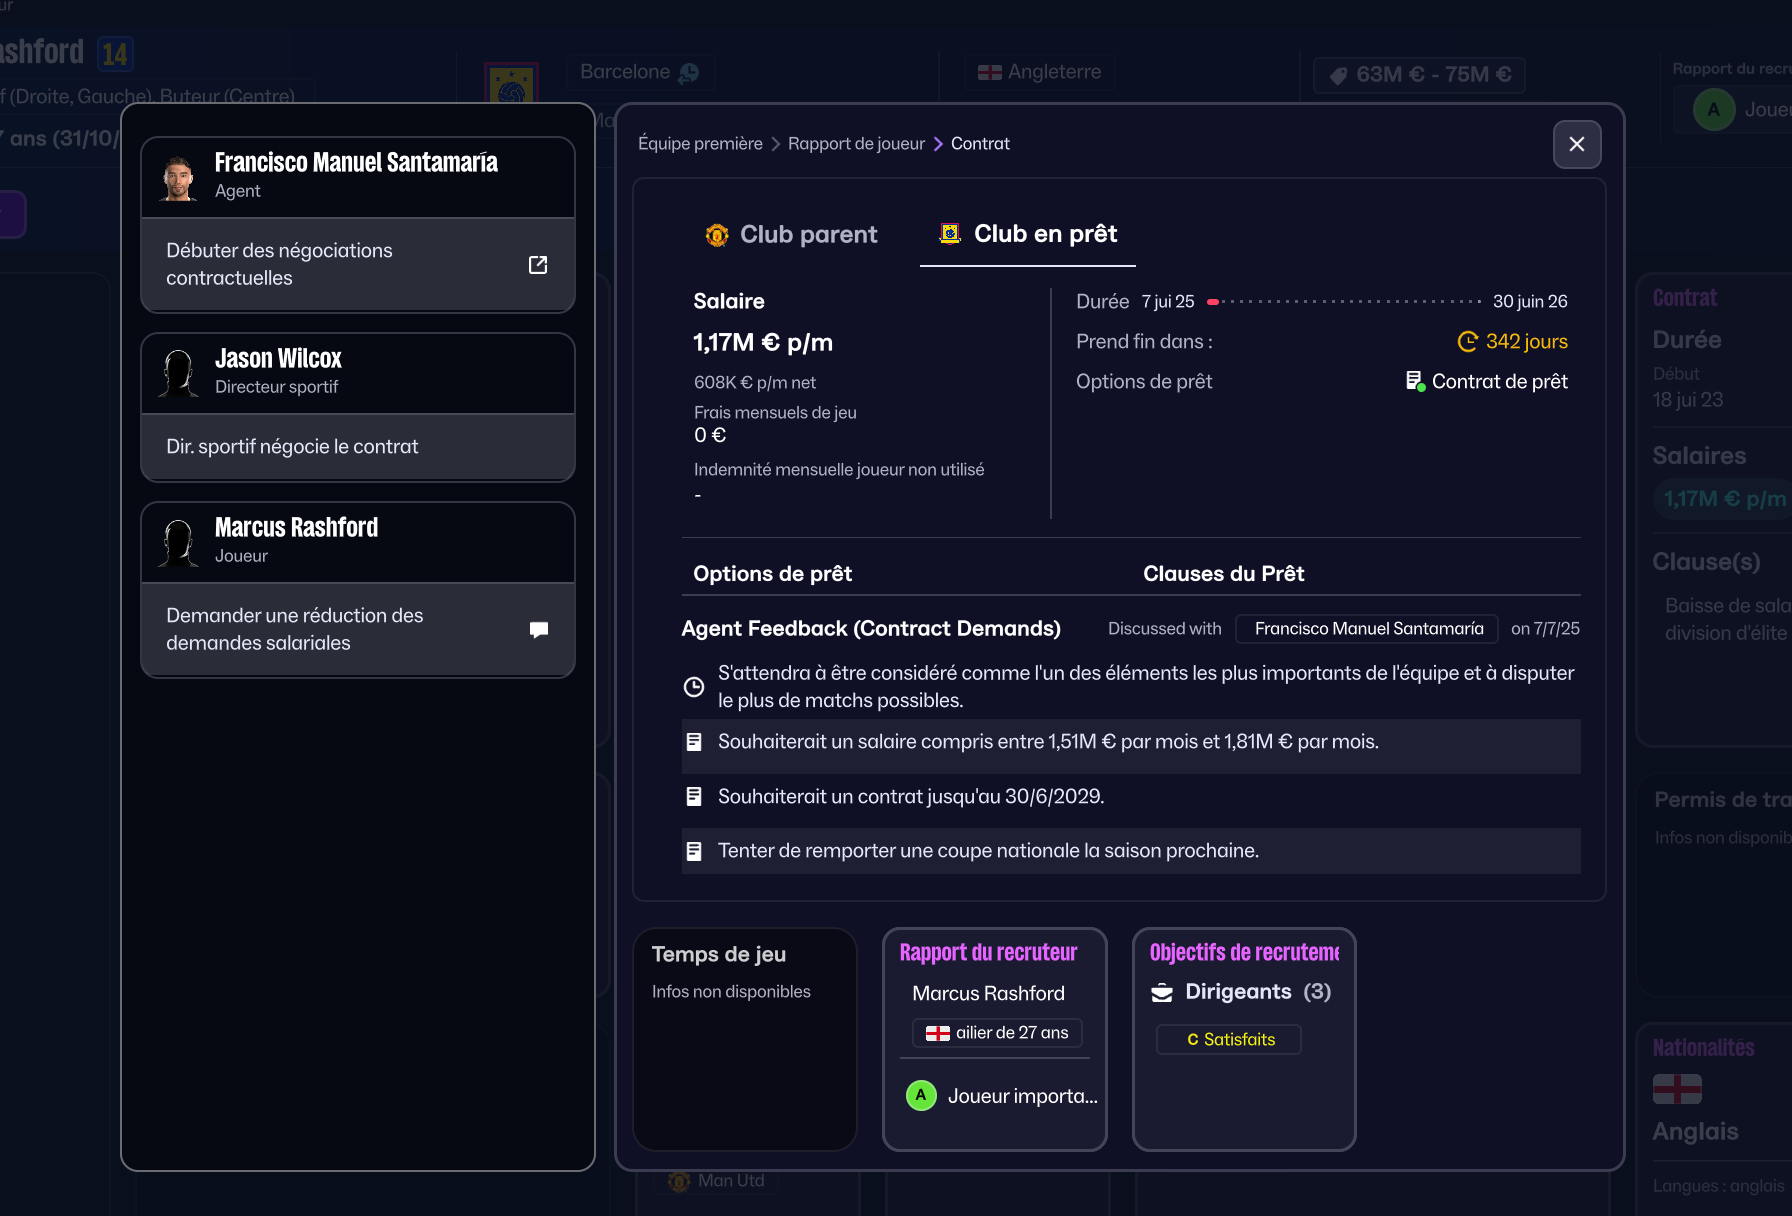1792x1216 pixels.
Task: Open Équipe première breadcrumb link
Action: click(x=700, y=144)
